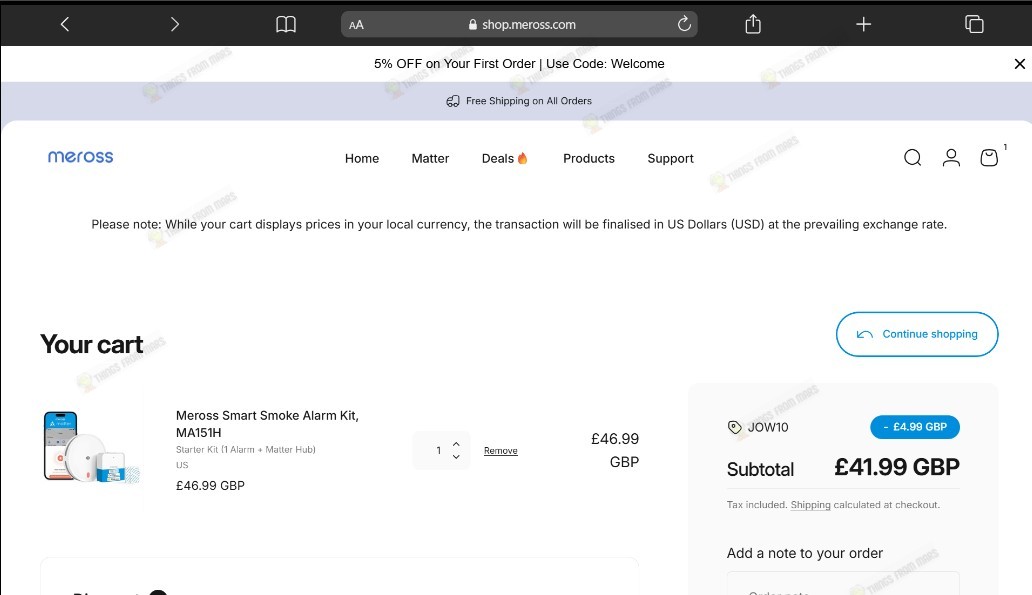Open the Safari bookmarks book icon

pos(286,24)
